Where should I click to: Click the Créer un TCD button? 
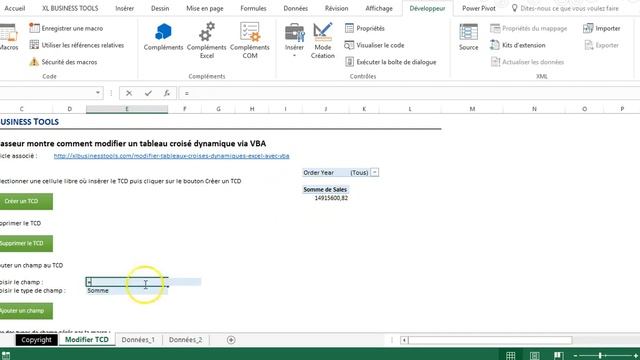26,201
